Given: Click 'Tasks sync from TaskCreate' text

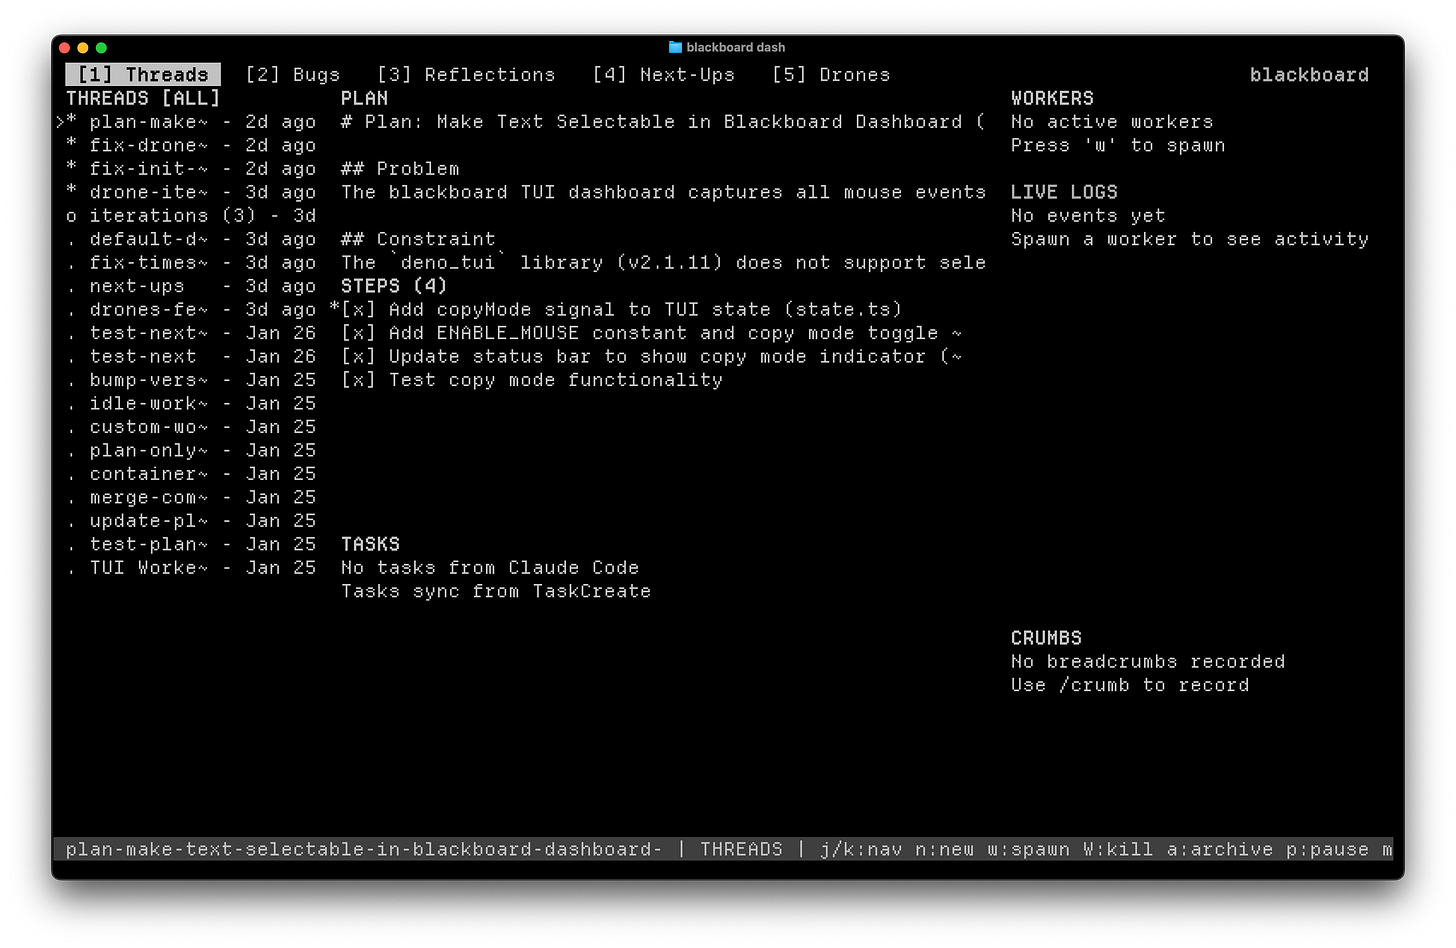Looking at the screenshot, I should [x=496, y=592].
